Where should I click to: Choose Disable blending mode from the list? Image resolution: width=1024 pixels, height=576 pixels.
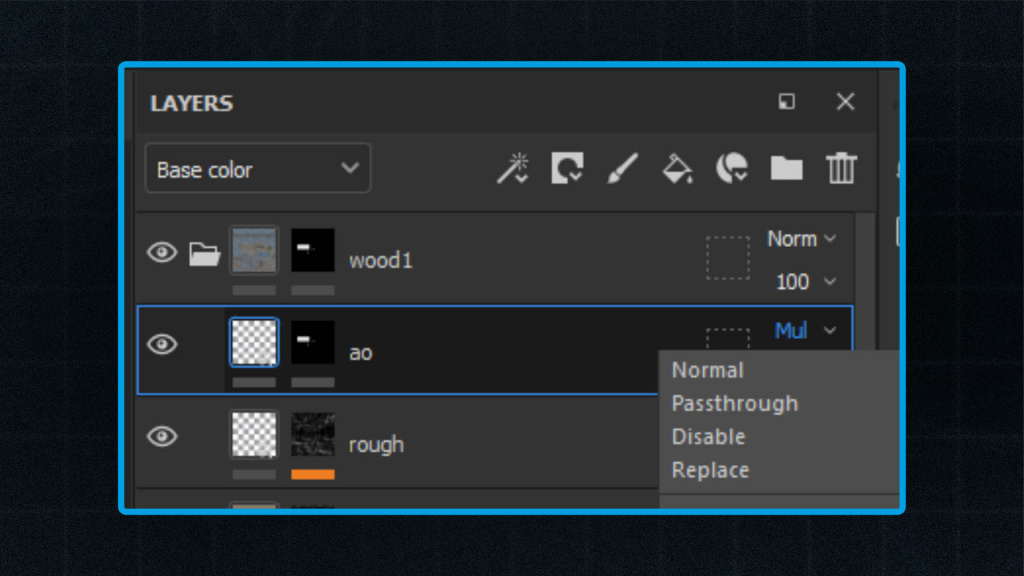click(x=709, y=436)
